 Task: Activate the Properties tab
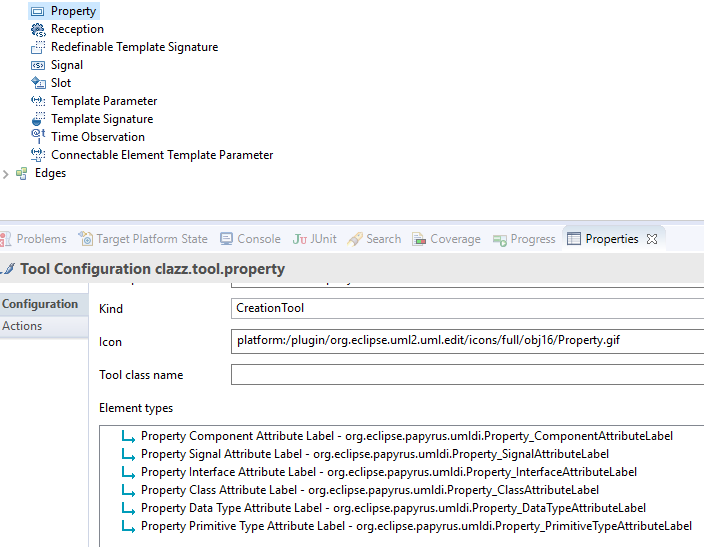pyautogui.click(x=612, y=239)
